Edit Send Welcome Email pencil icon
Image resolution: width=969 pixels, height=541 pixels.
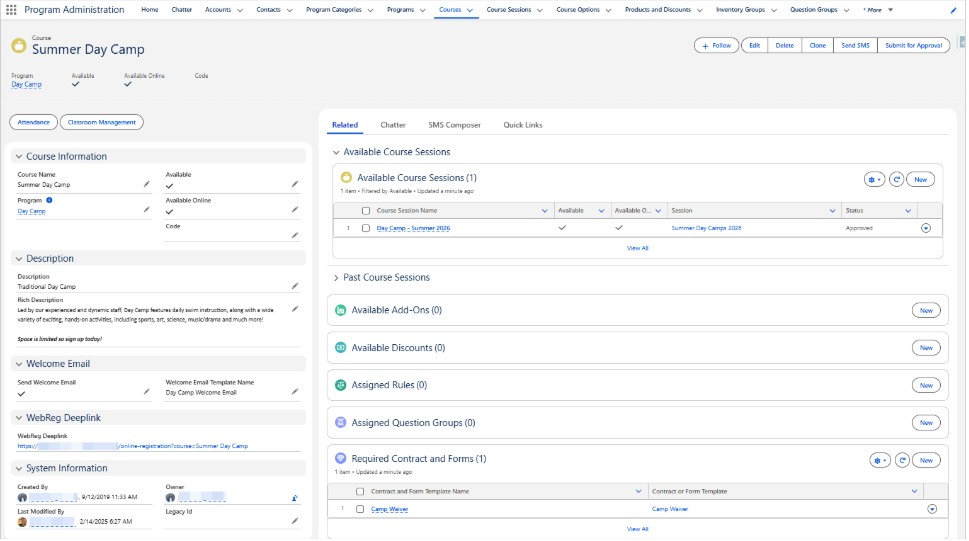click(x=146, y=391)
